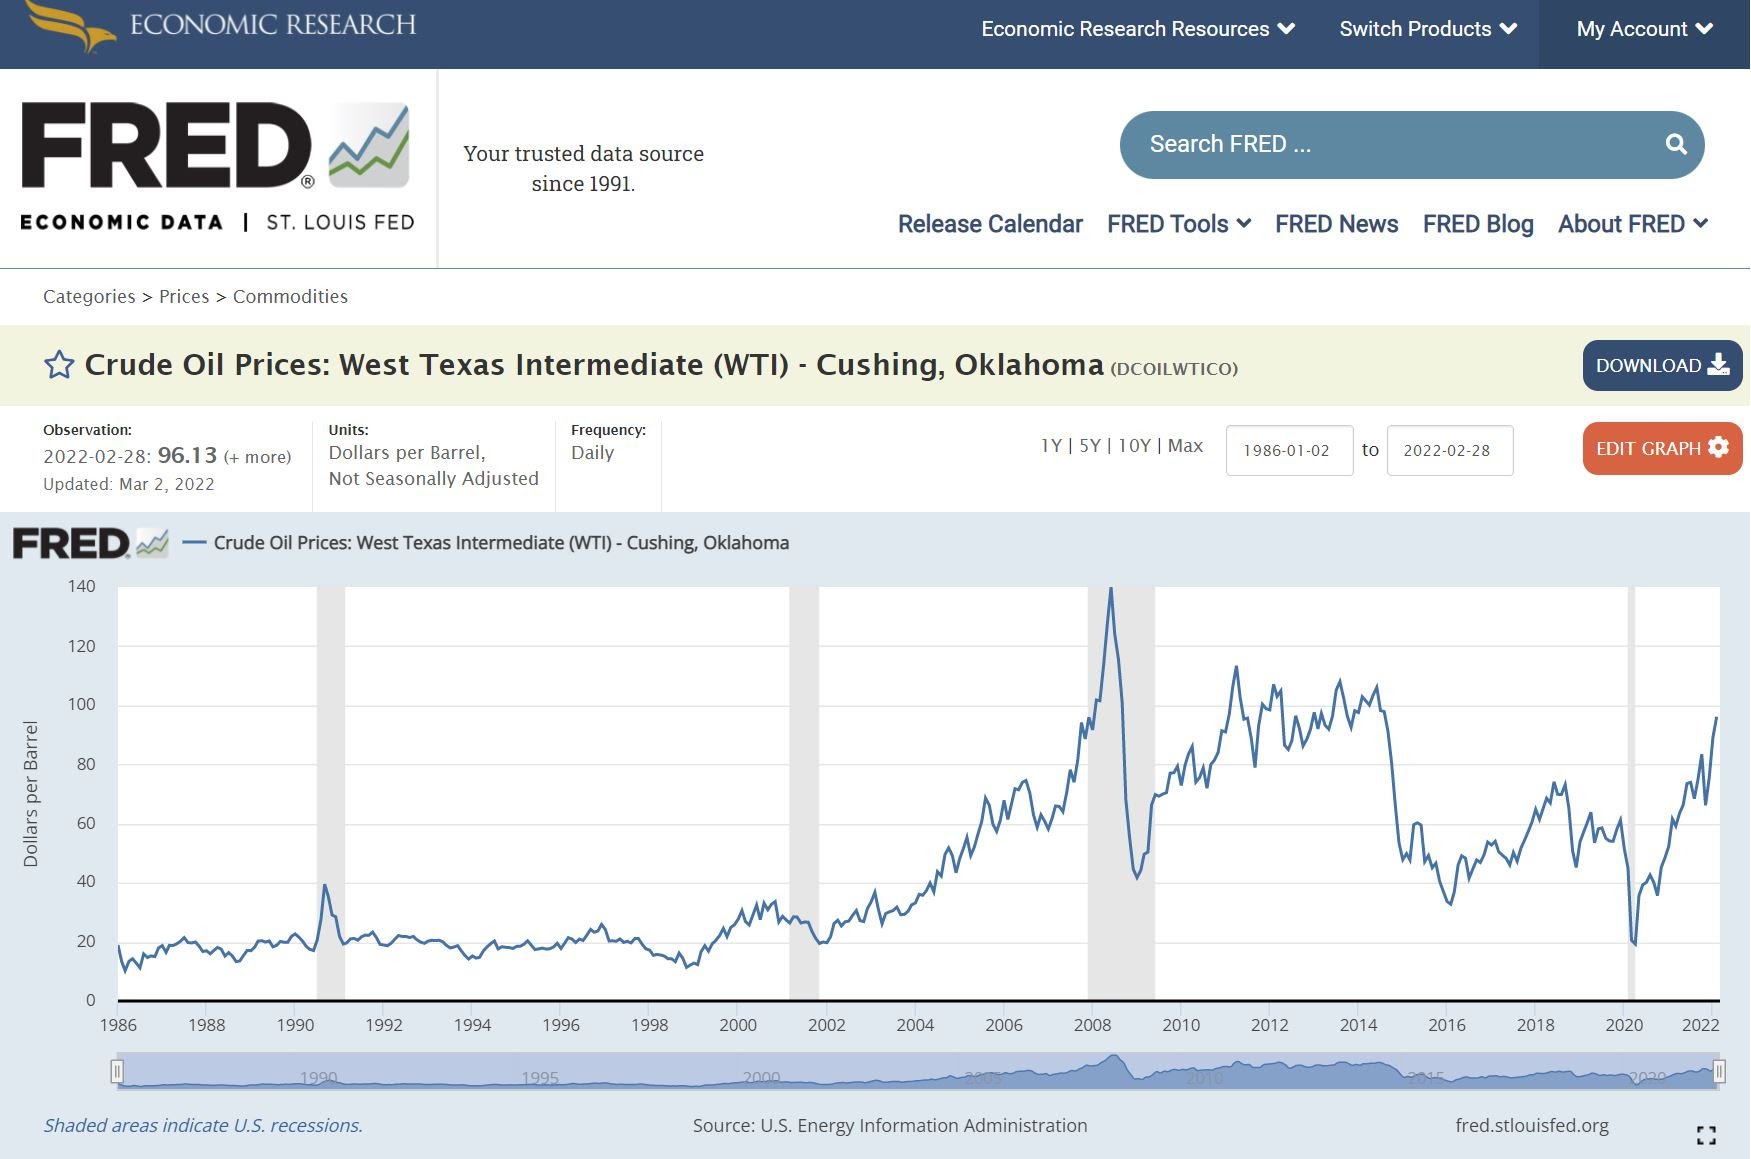Click the St. Louis Fed eagle logo
Image resolution: width=1751 pixels, height=1159 pixels.
pos(70,25)
